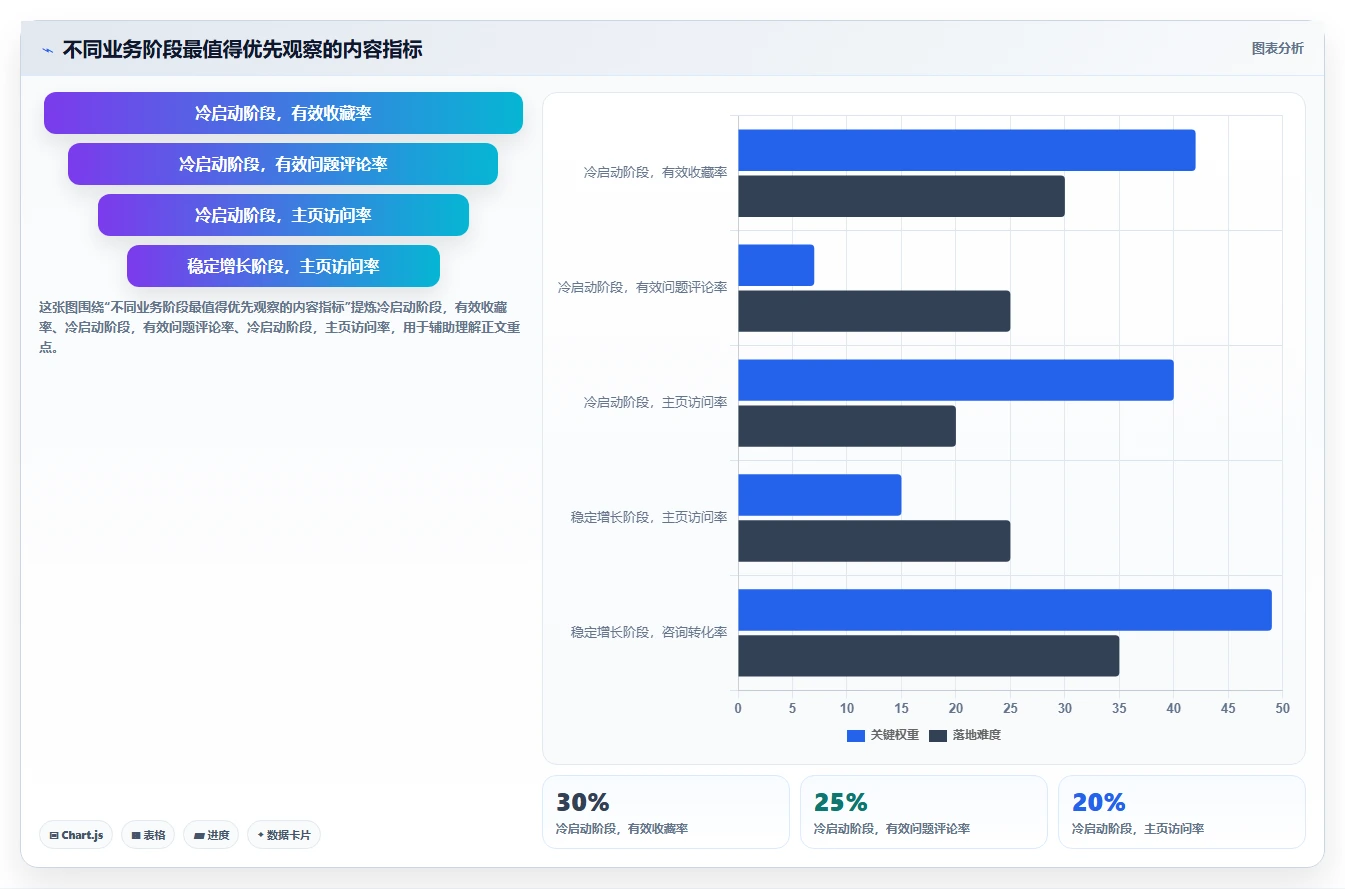This screenshot has height=889, width=1345.
Task: Click x-axis tick value 50
Action: pos(1283,709)
